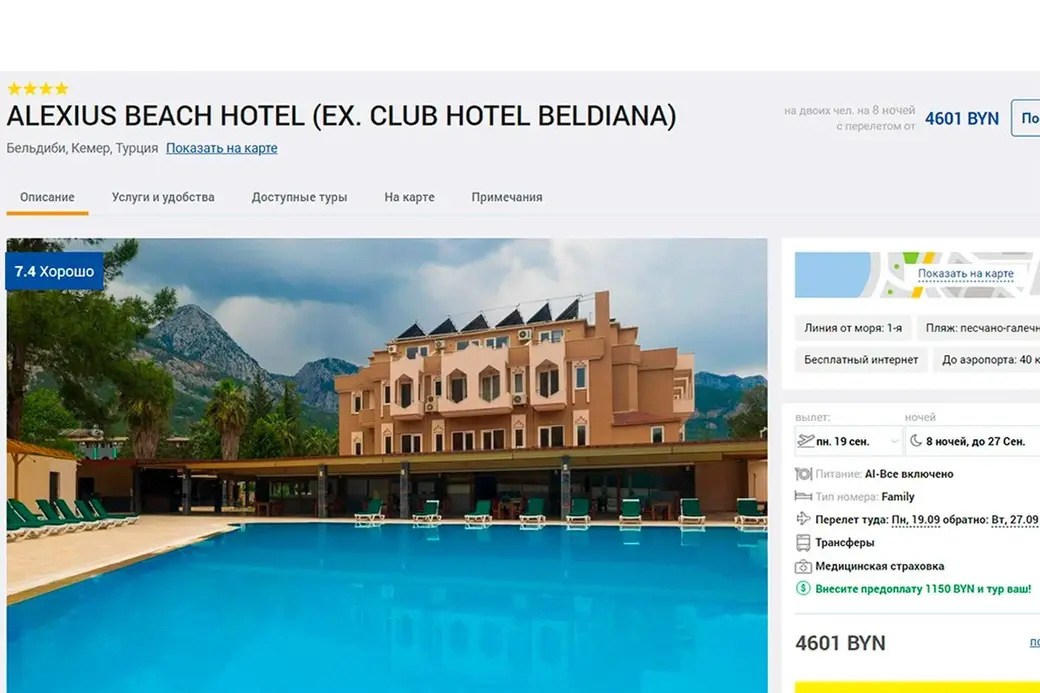This screenshot has width=1040, height=693.
Task: Open the Примечания tab
Action: pyautogui.click(x=507, y=197)
